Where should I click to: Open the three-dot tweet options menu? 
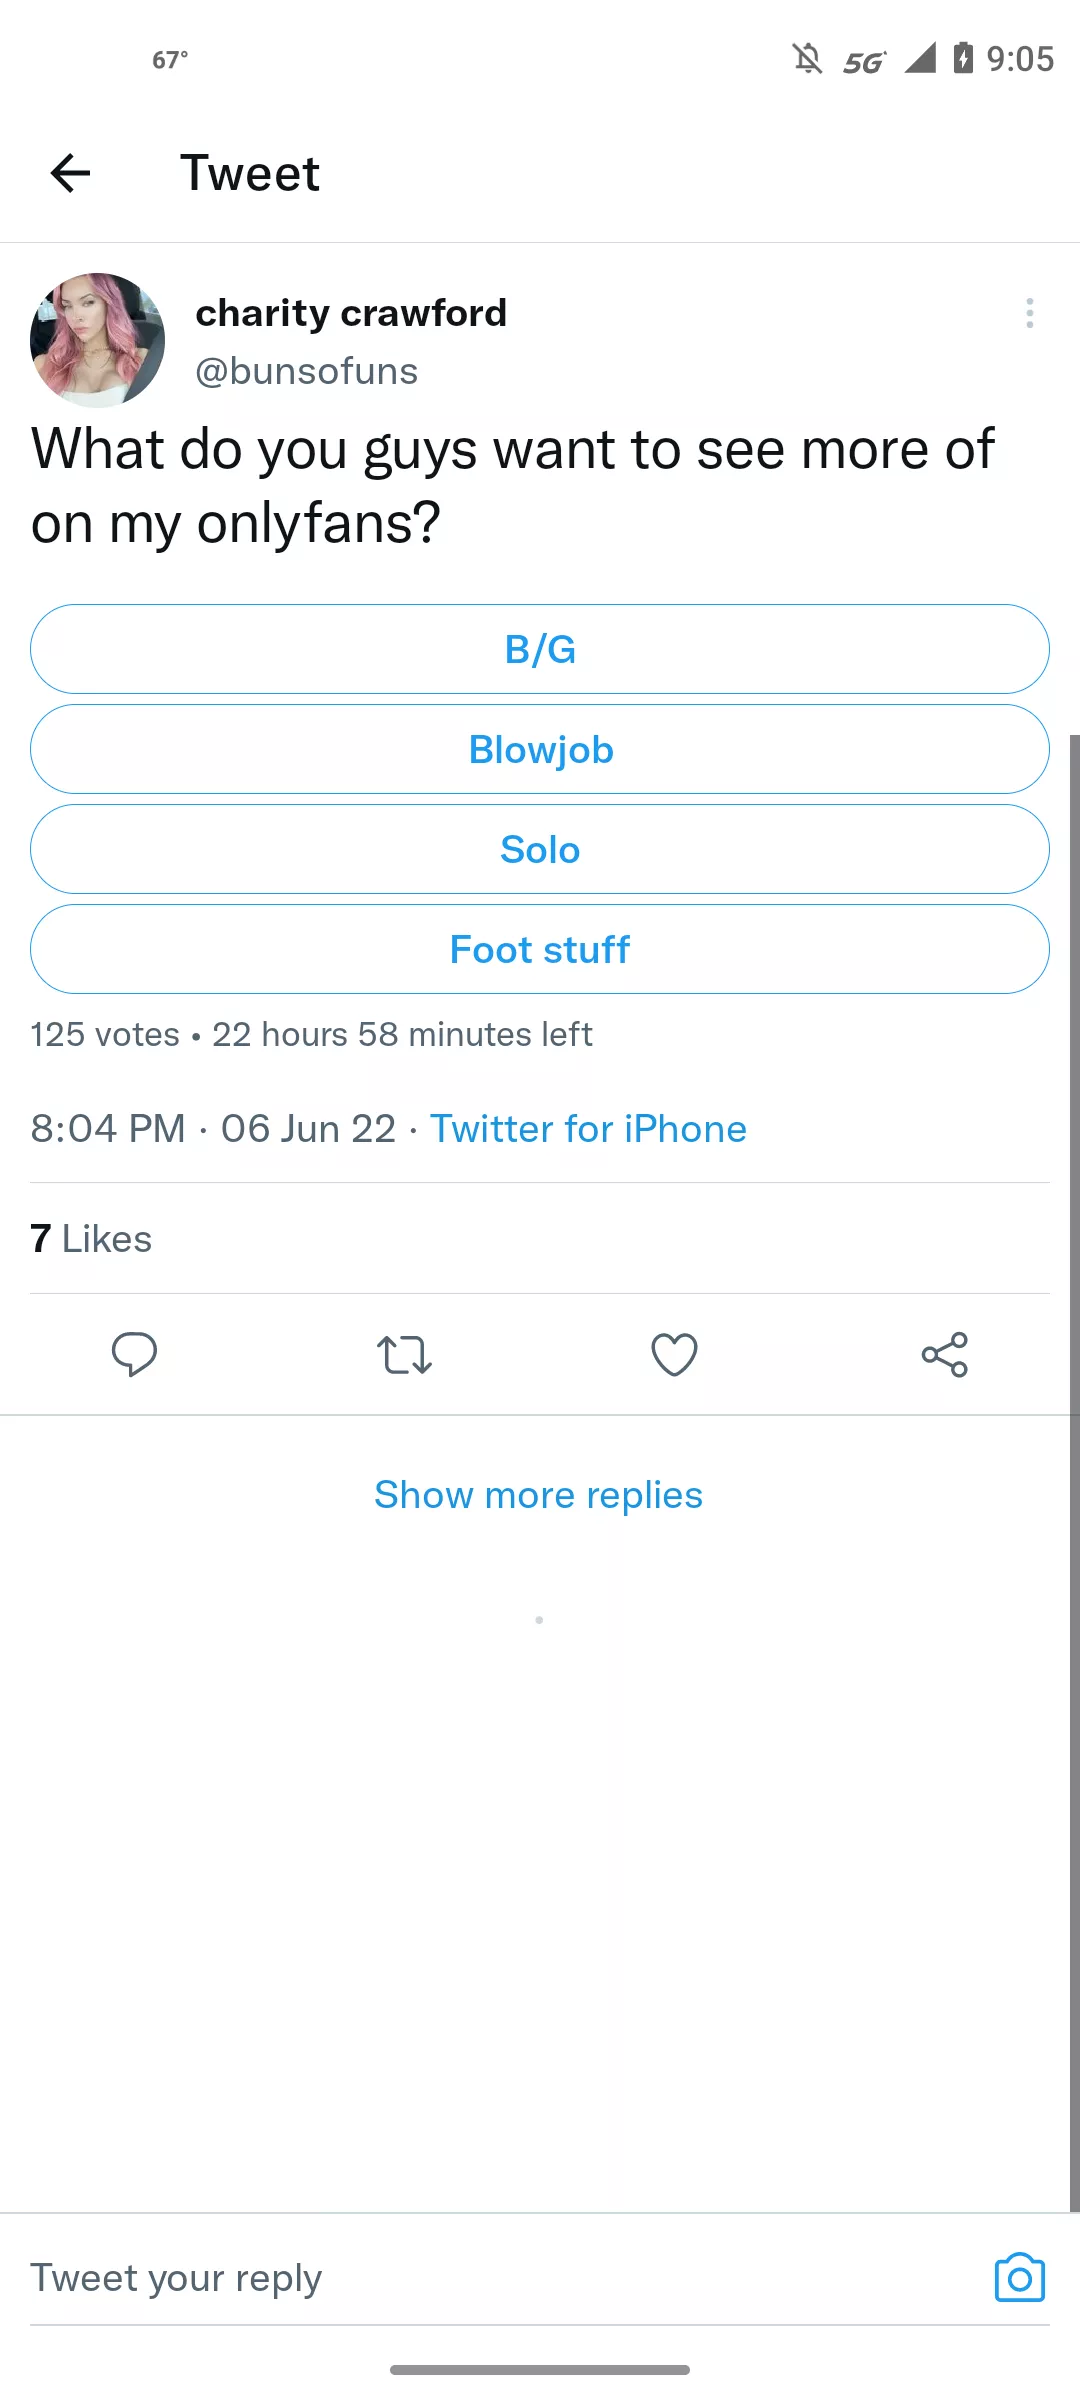click(1029, 313)
